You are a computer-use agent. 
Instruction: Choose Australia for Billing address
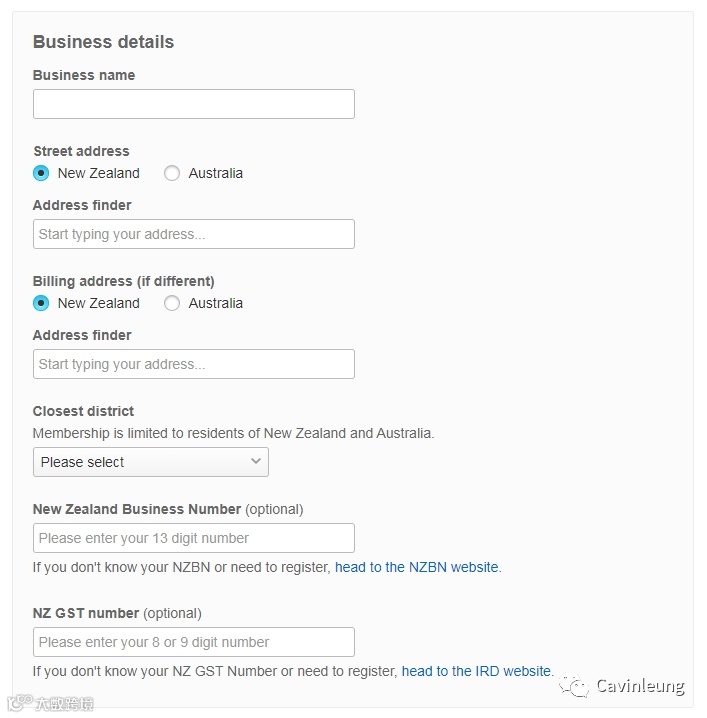172,303
